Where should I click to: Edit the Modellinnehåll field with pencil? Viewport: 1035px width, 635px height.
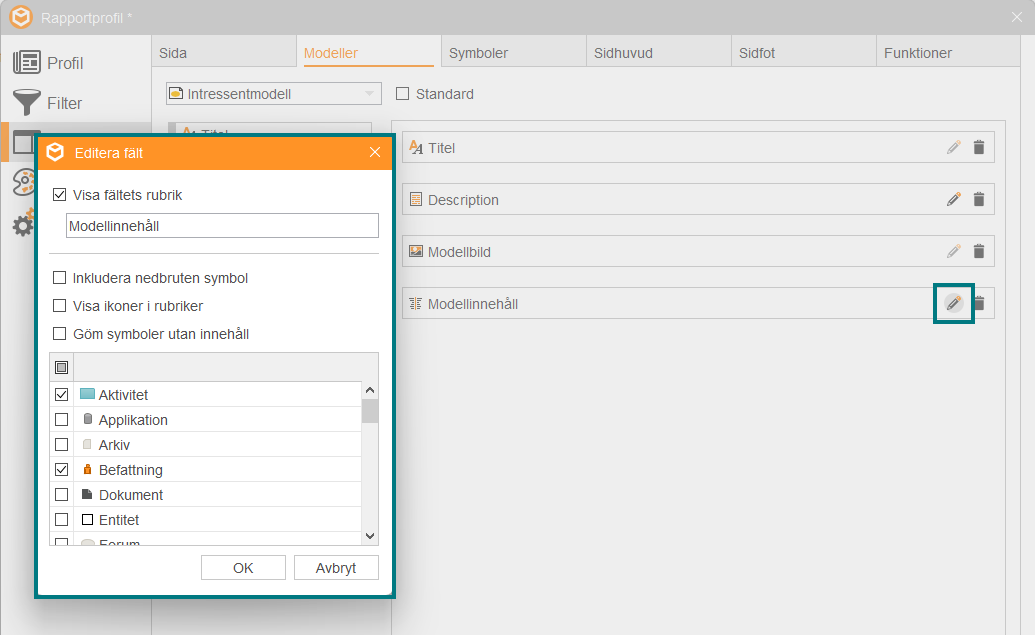pyautogui.click(x=953, y=304)
